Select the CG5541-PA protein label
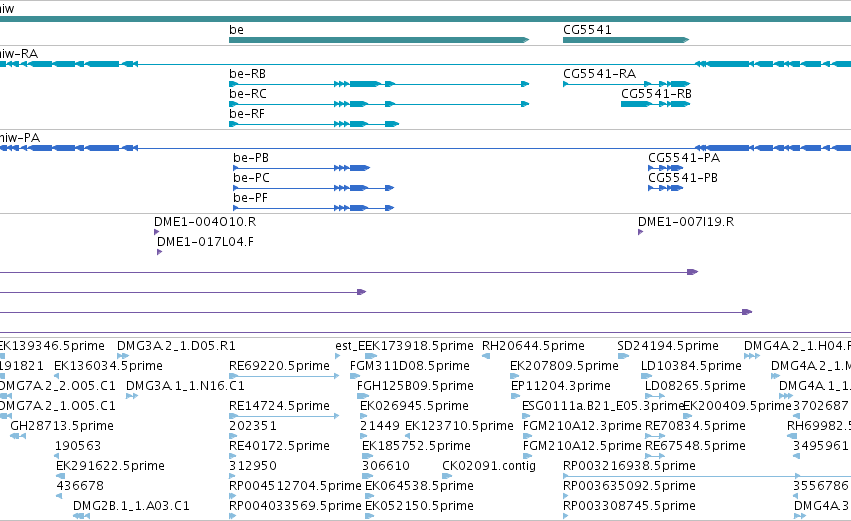This screenshot has height=521, width=851. pyautogui.click(x=684, y=158)
